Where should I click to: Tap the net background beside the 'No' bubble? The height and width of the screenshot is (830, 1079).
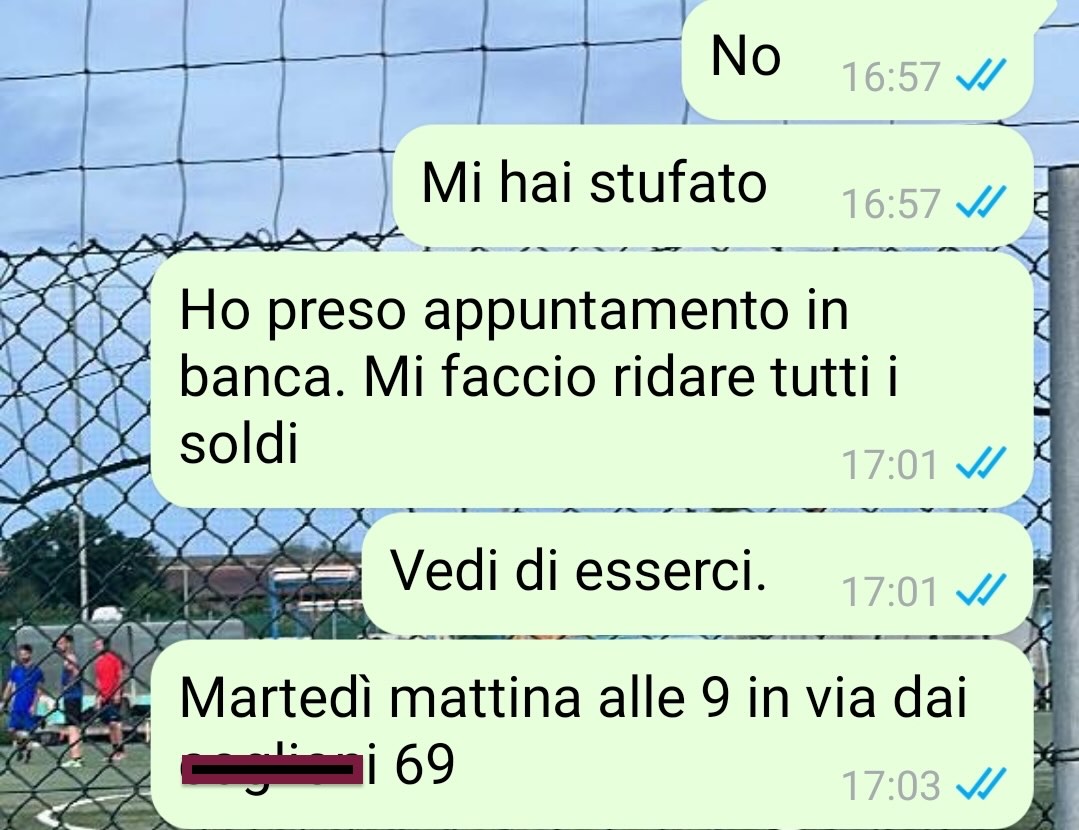pos(344,62)
